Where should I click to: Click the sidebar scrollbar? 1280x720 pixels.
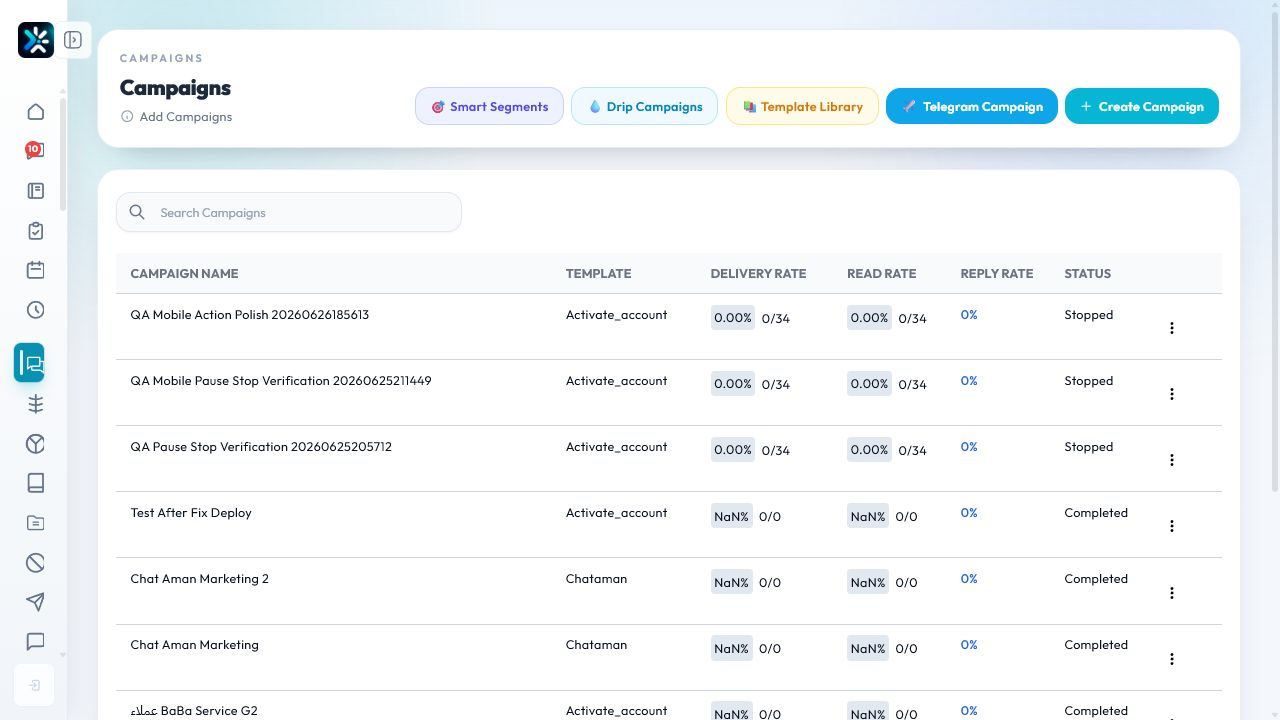coord(63,154)
